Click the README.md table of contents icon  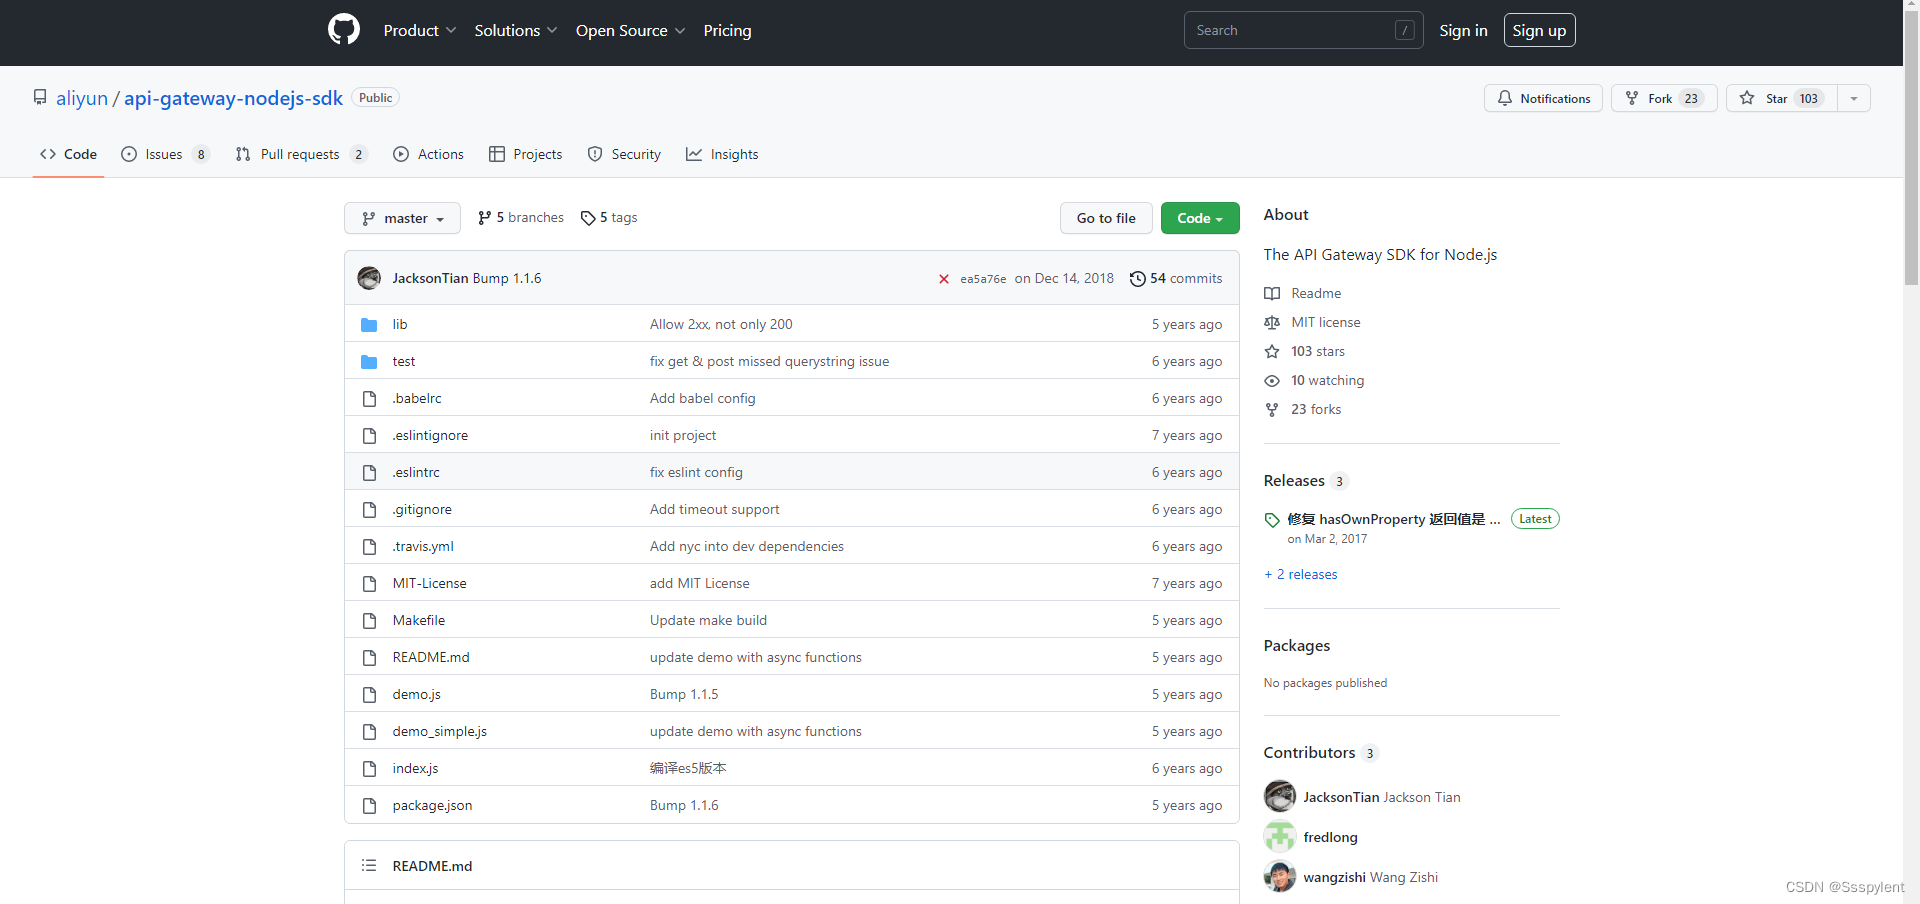point(369,866)
